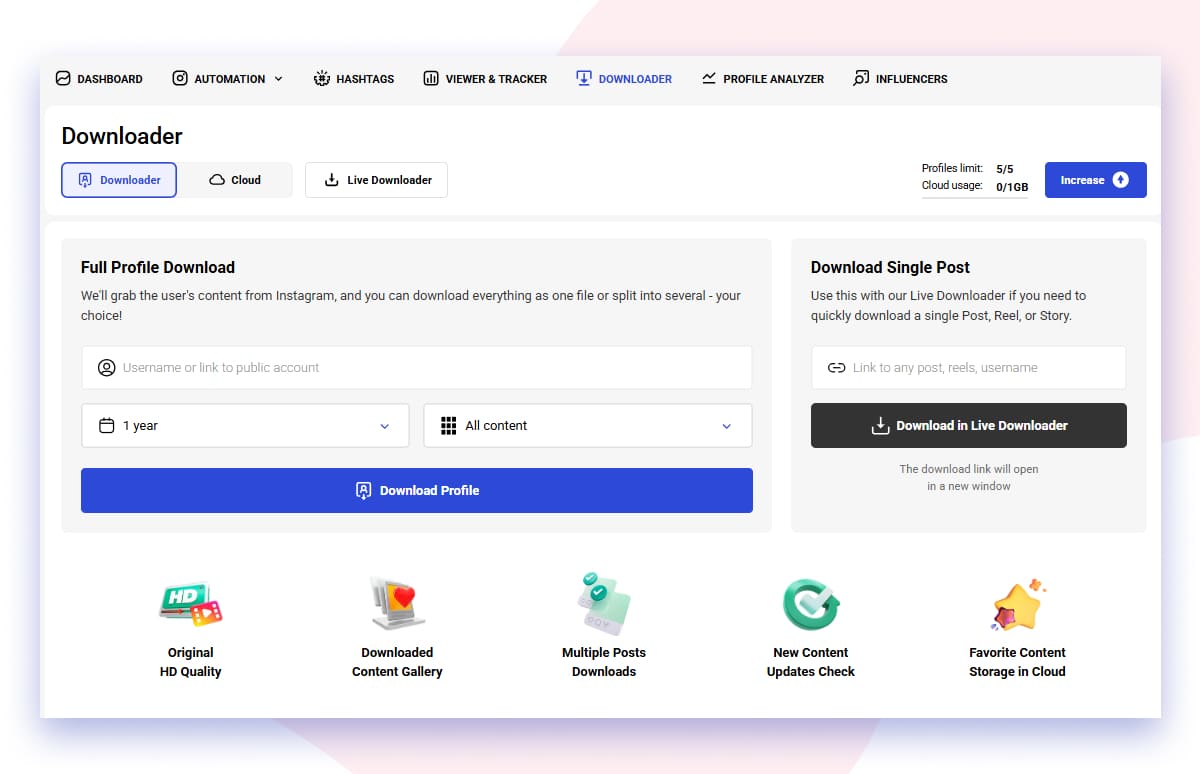The image size is (1200, 774).
Task: Open Profile Analyzer using its chart icon
Action: pyautogui.click(x=709, y=78)
